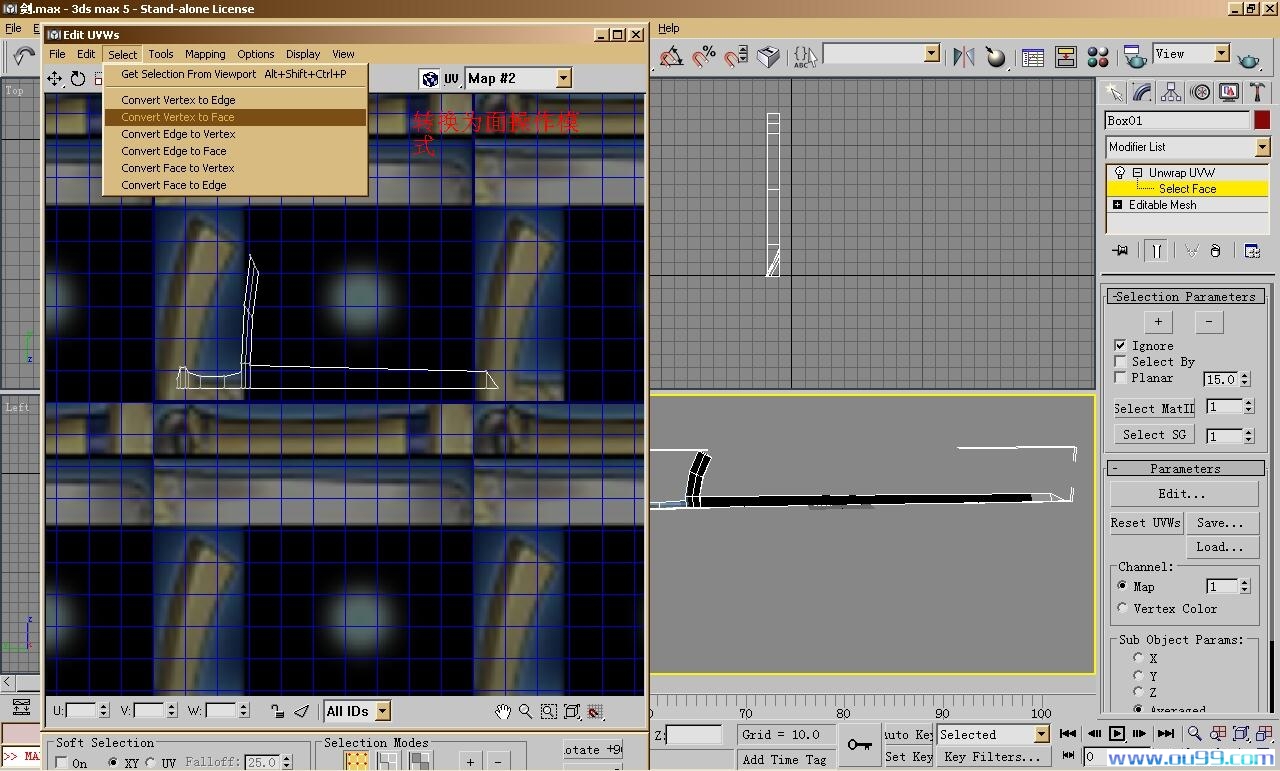The height and width of the screenshot is (771, 1280).
Task: Open the named selection sets dropdown
Action: pos(931,53)
